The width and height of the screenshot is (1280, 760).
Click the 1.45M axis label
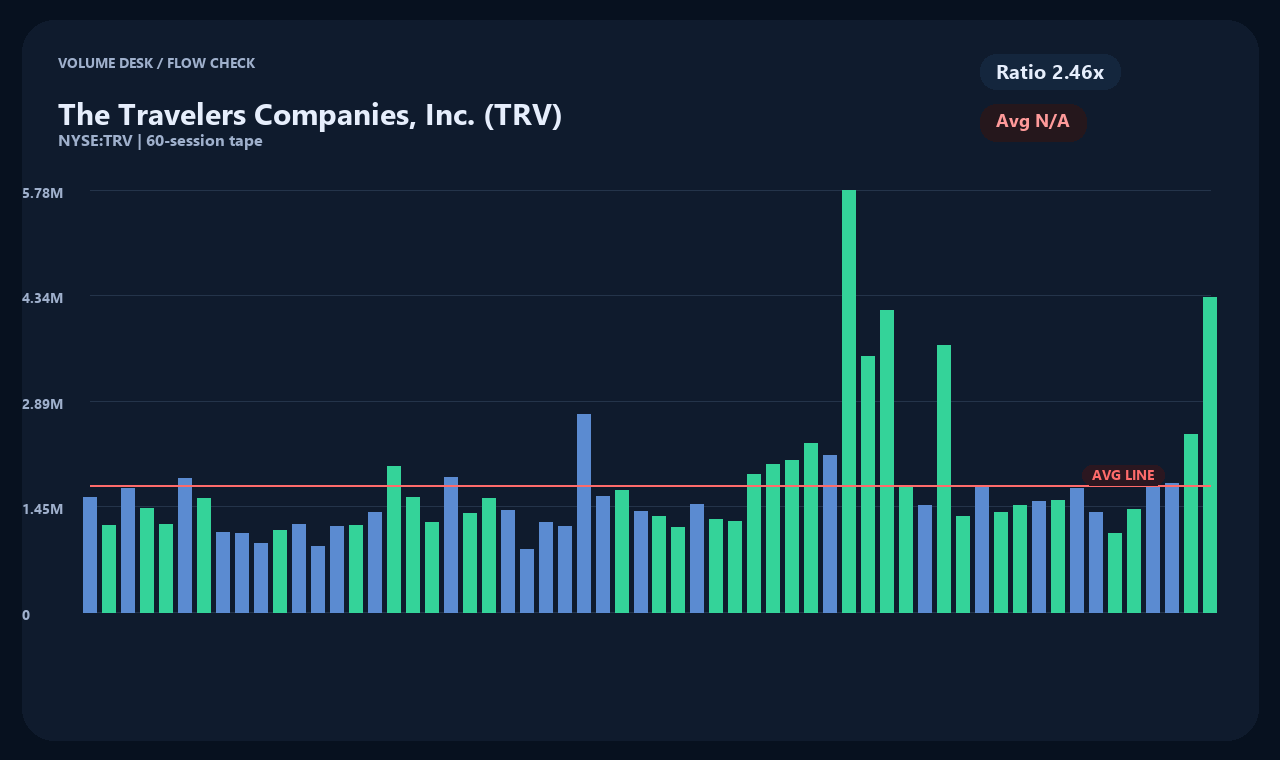43,509
